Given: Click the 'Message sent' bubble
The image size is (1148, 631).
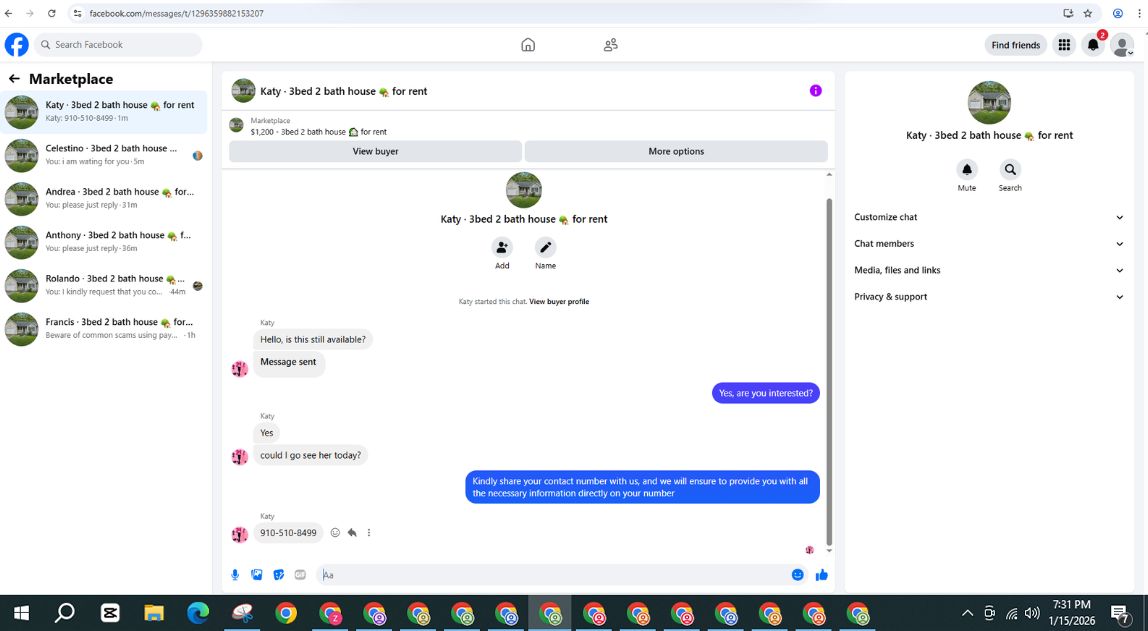Looking at the screenshot, I should coord(288,362).
